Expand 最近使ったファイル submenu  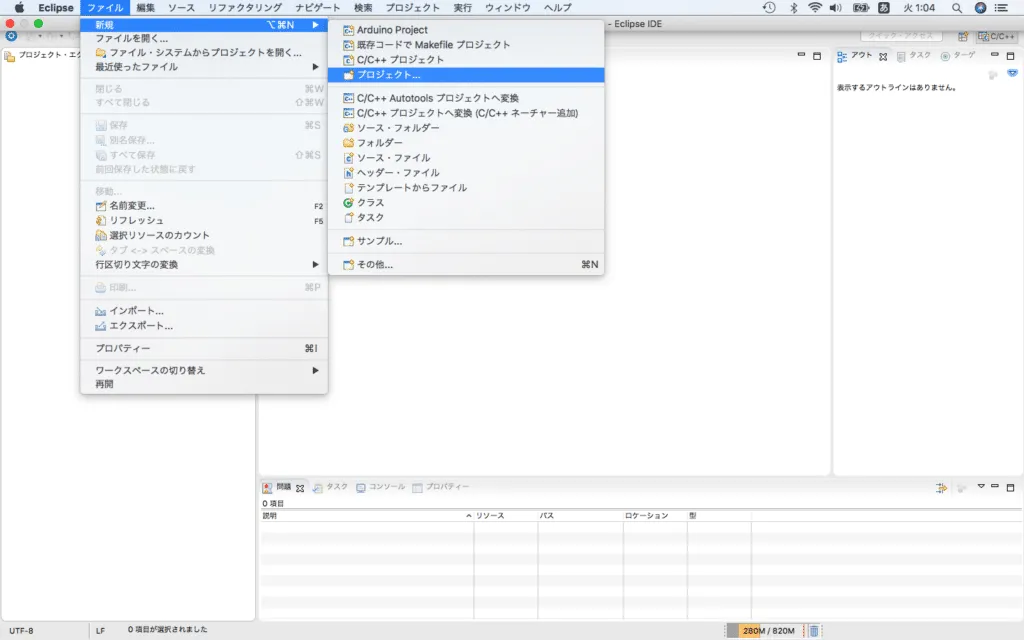(204, 67)
